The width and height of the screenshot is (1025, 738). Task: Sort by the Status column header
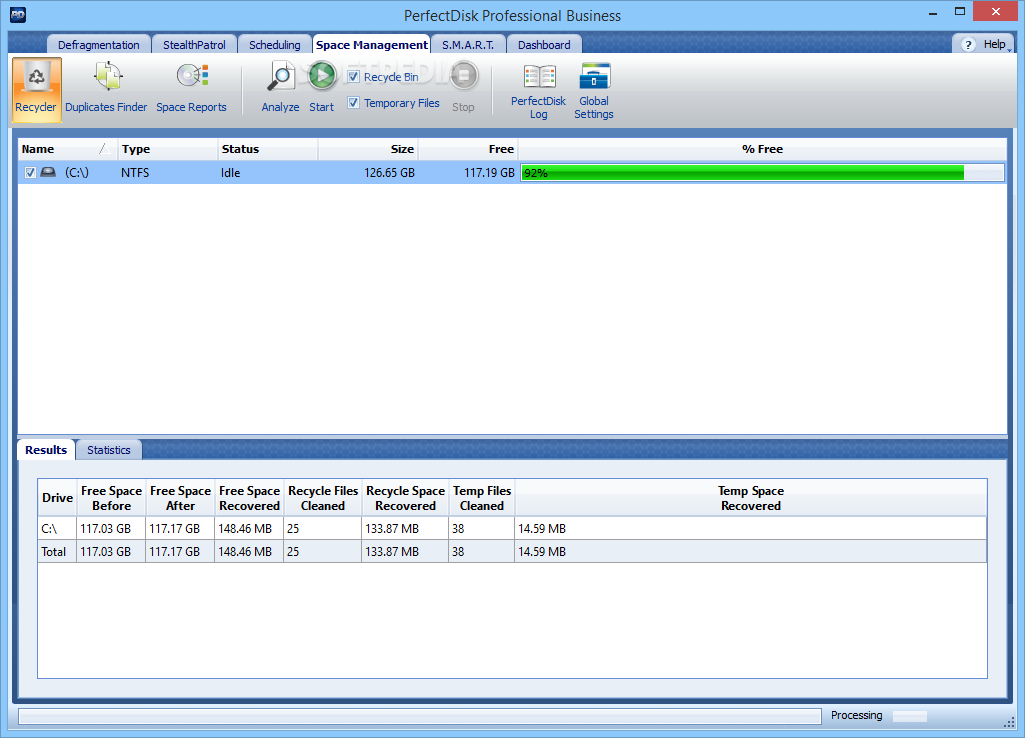tap(267, 149)
